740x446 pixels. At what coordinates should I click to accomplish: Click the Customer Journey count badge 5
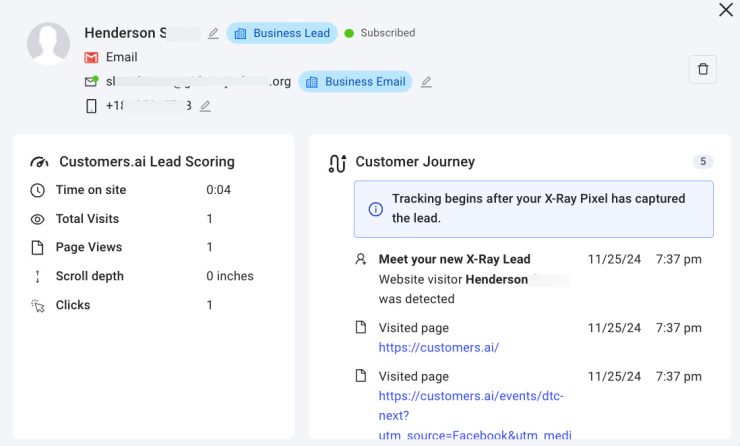click(703, 161)
